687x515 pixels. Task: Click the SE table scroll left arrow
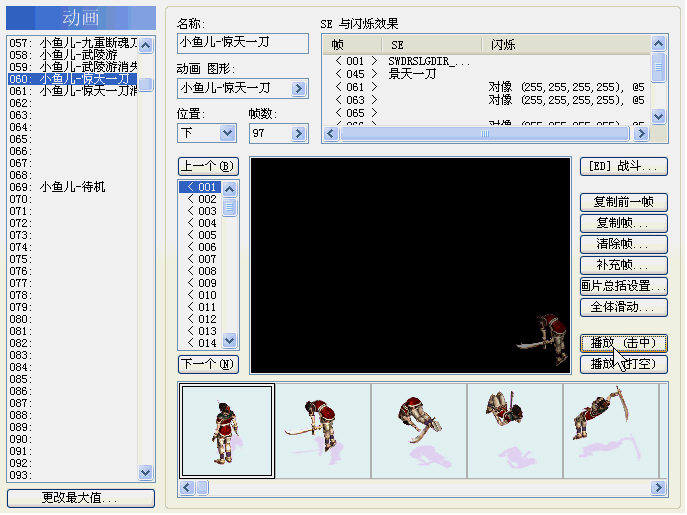(x=331, y=134)
